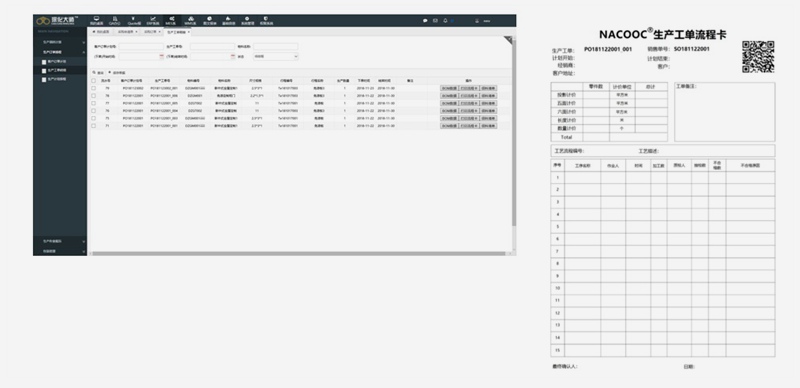This screenshot has width=800, height=388.
Task: Switch to the third open page tab
Action: point(152,32)
